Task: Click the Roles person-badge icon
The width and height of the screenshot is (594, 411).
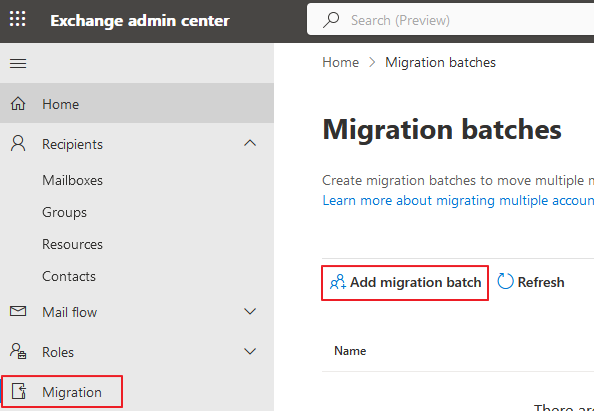Action: (x=18, y=351)
